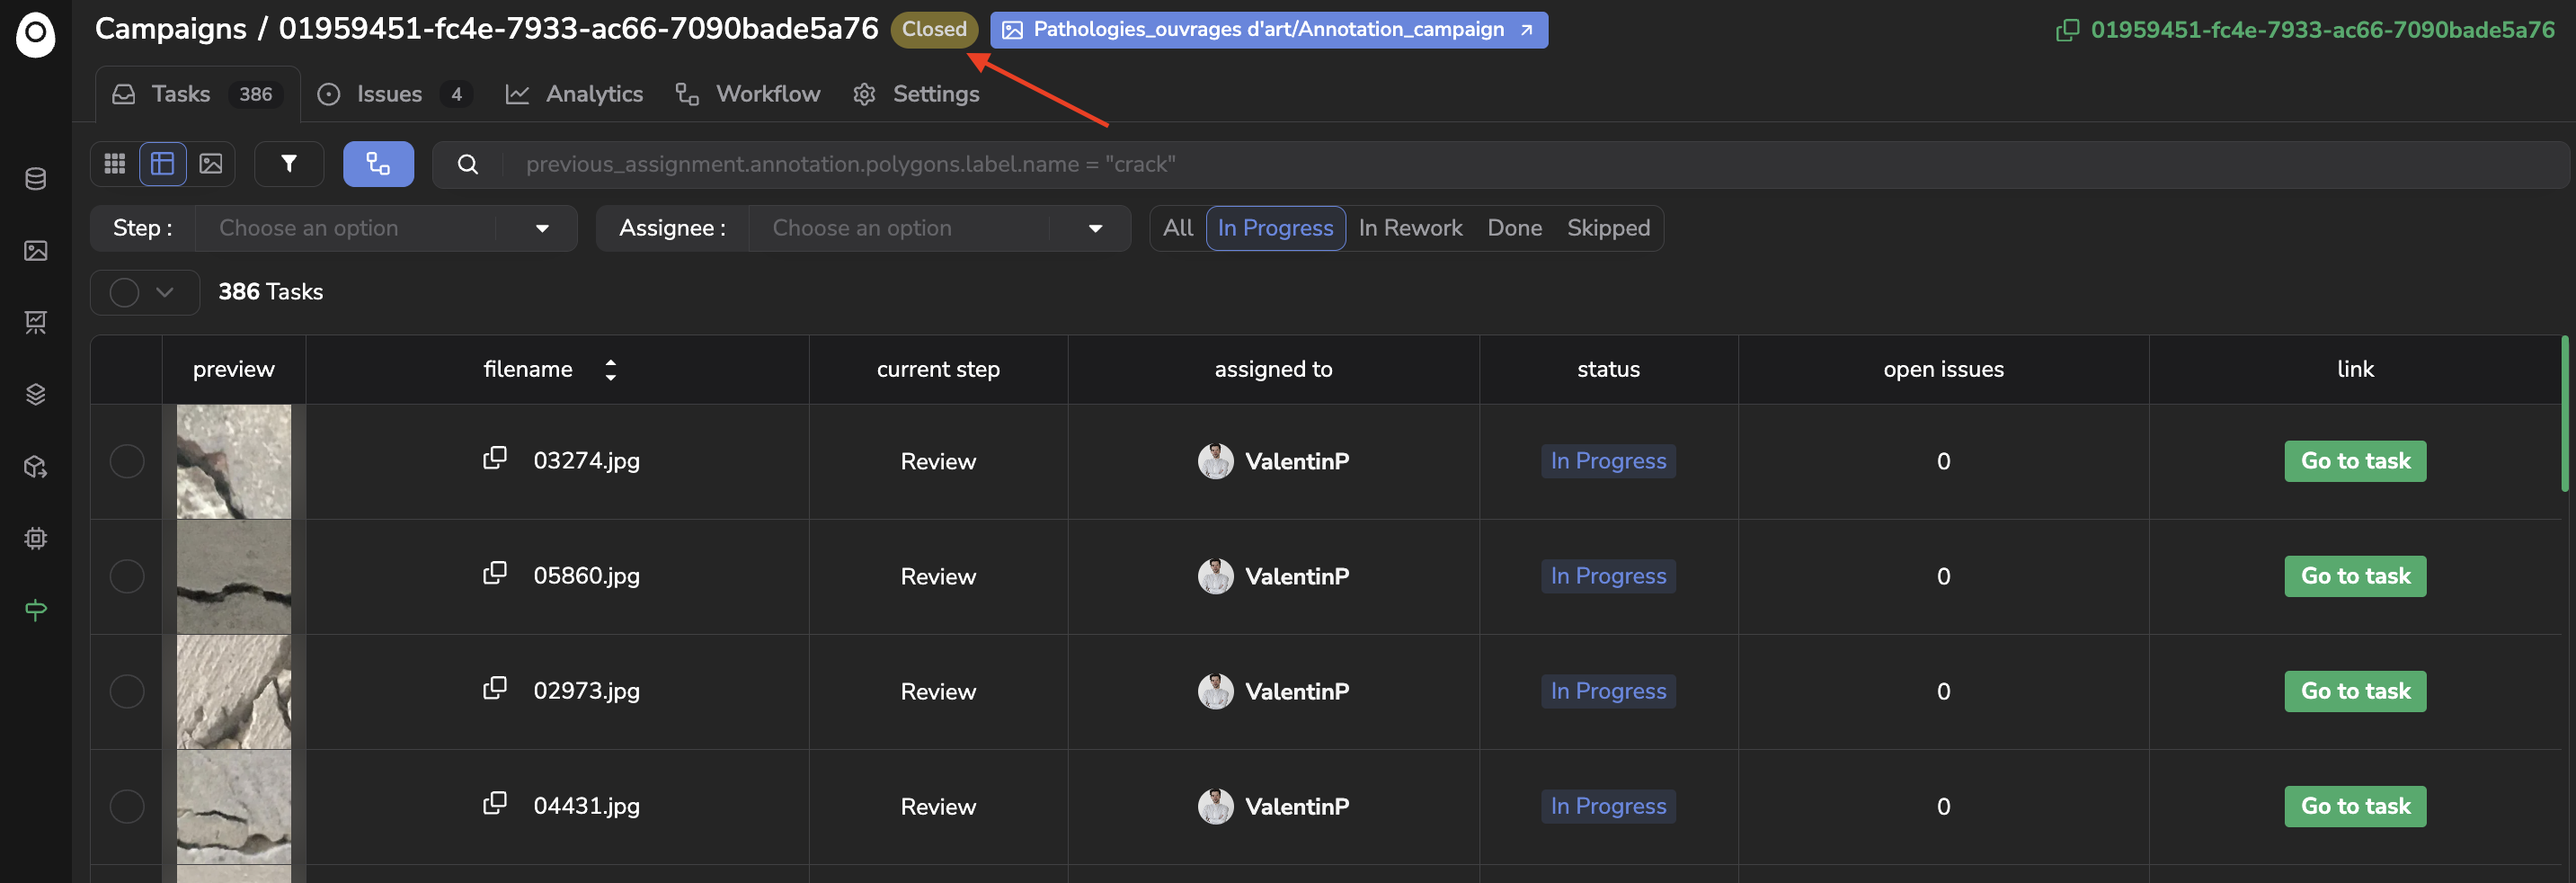Open the processor chip sidebar icon
Viewport: 2576px width, 883px height.
(36, 538)
